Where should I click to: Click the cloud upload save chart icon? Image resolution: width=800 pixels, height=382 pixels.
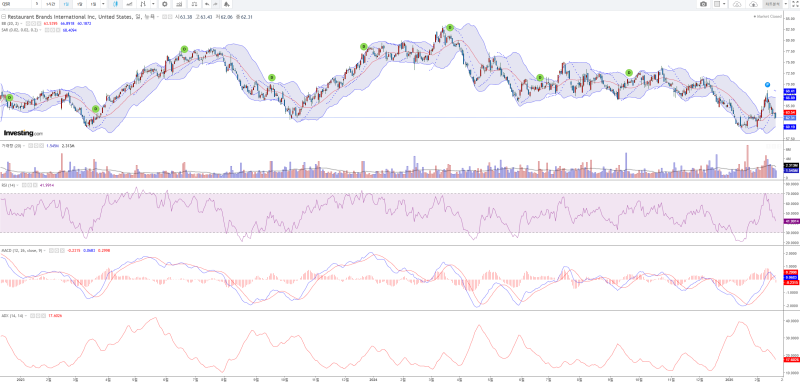754,4
